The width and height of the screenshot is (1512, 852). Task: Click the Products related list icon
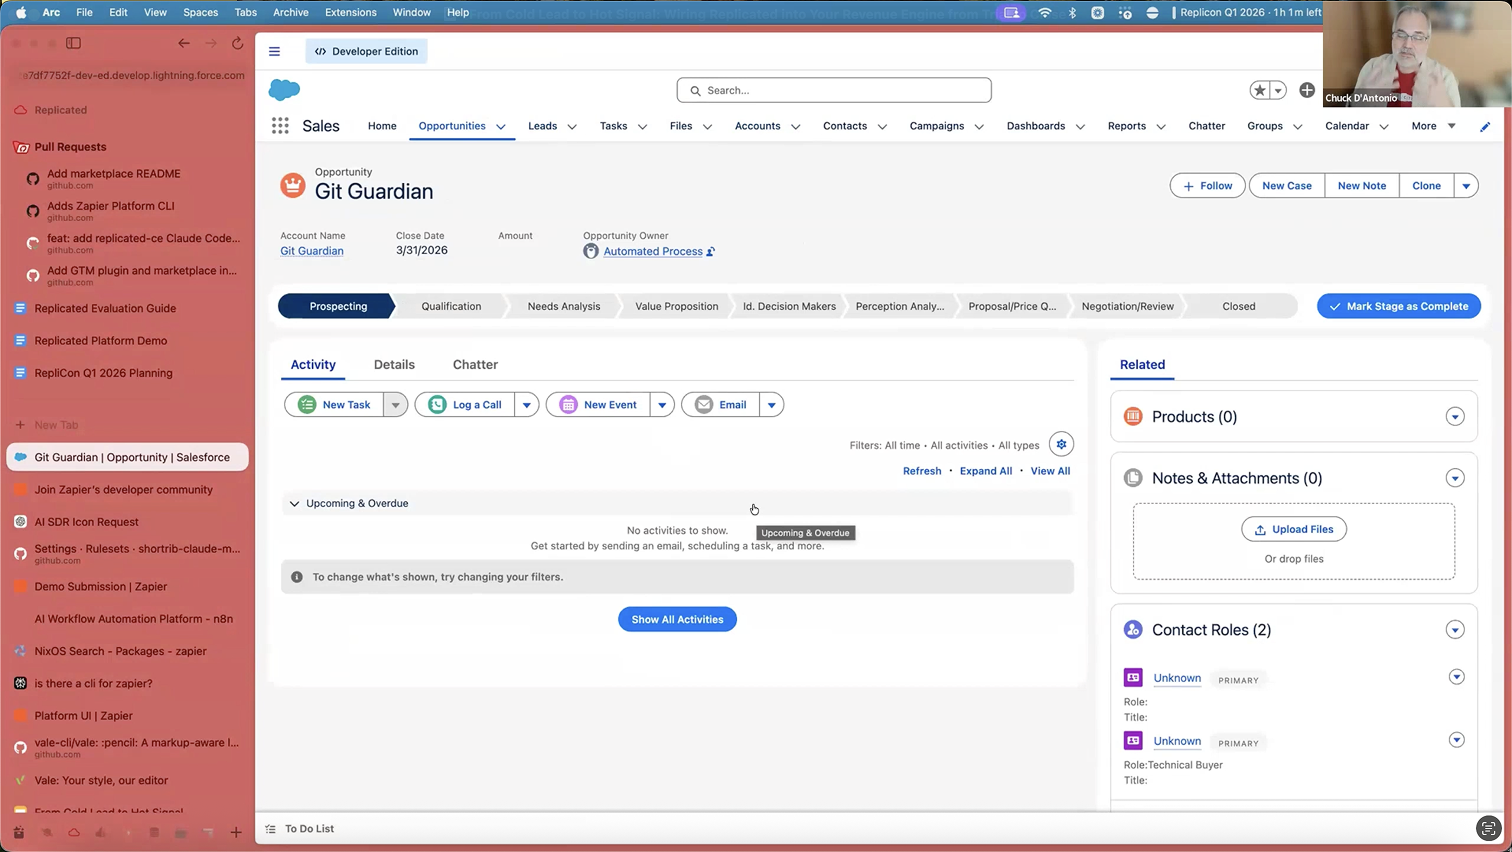click(x=1133, y=417)
